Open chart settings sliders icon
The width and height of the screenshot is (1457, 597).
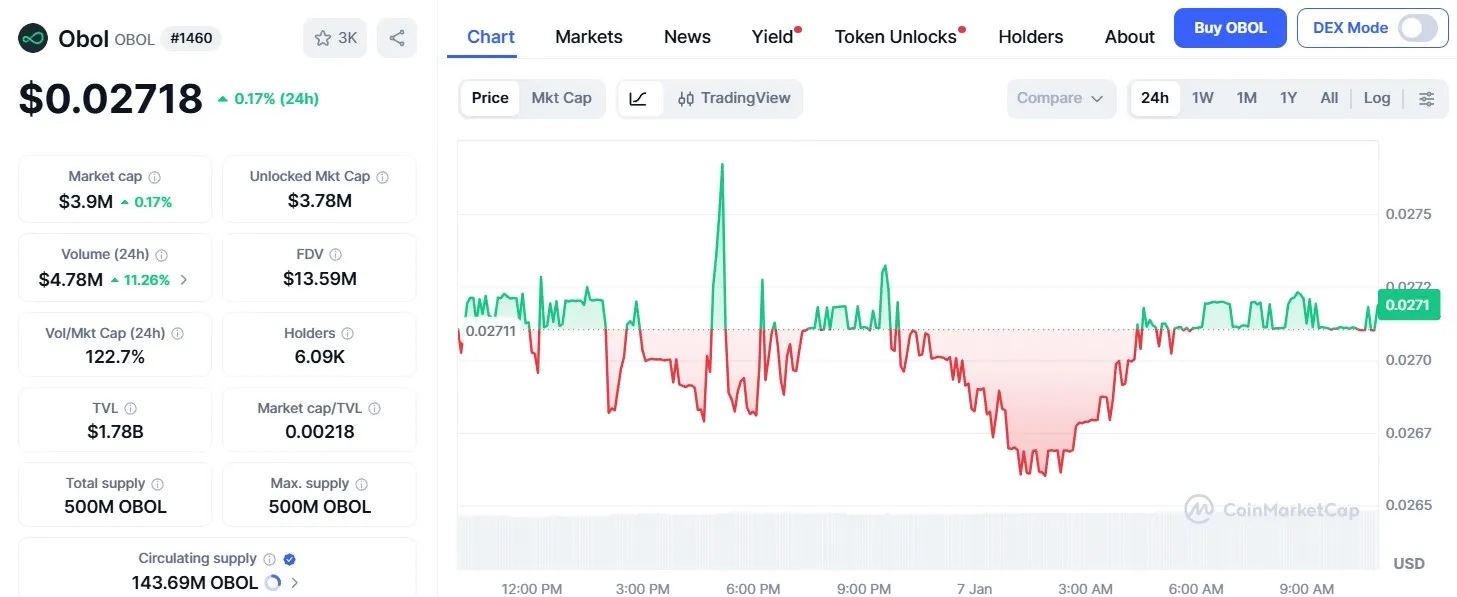pos(1427,98)
